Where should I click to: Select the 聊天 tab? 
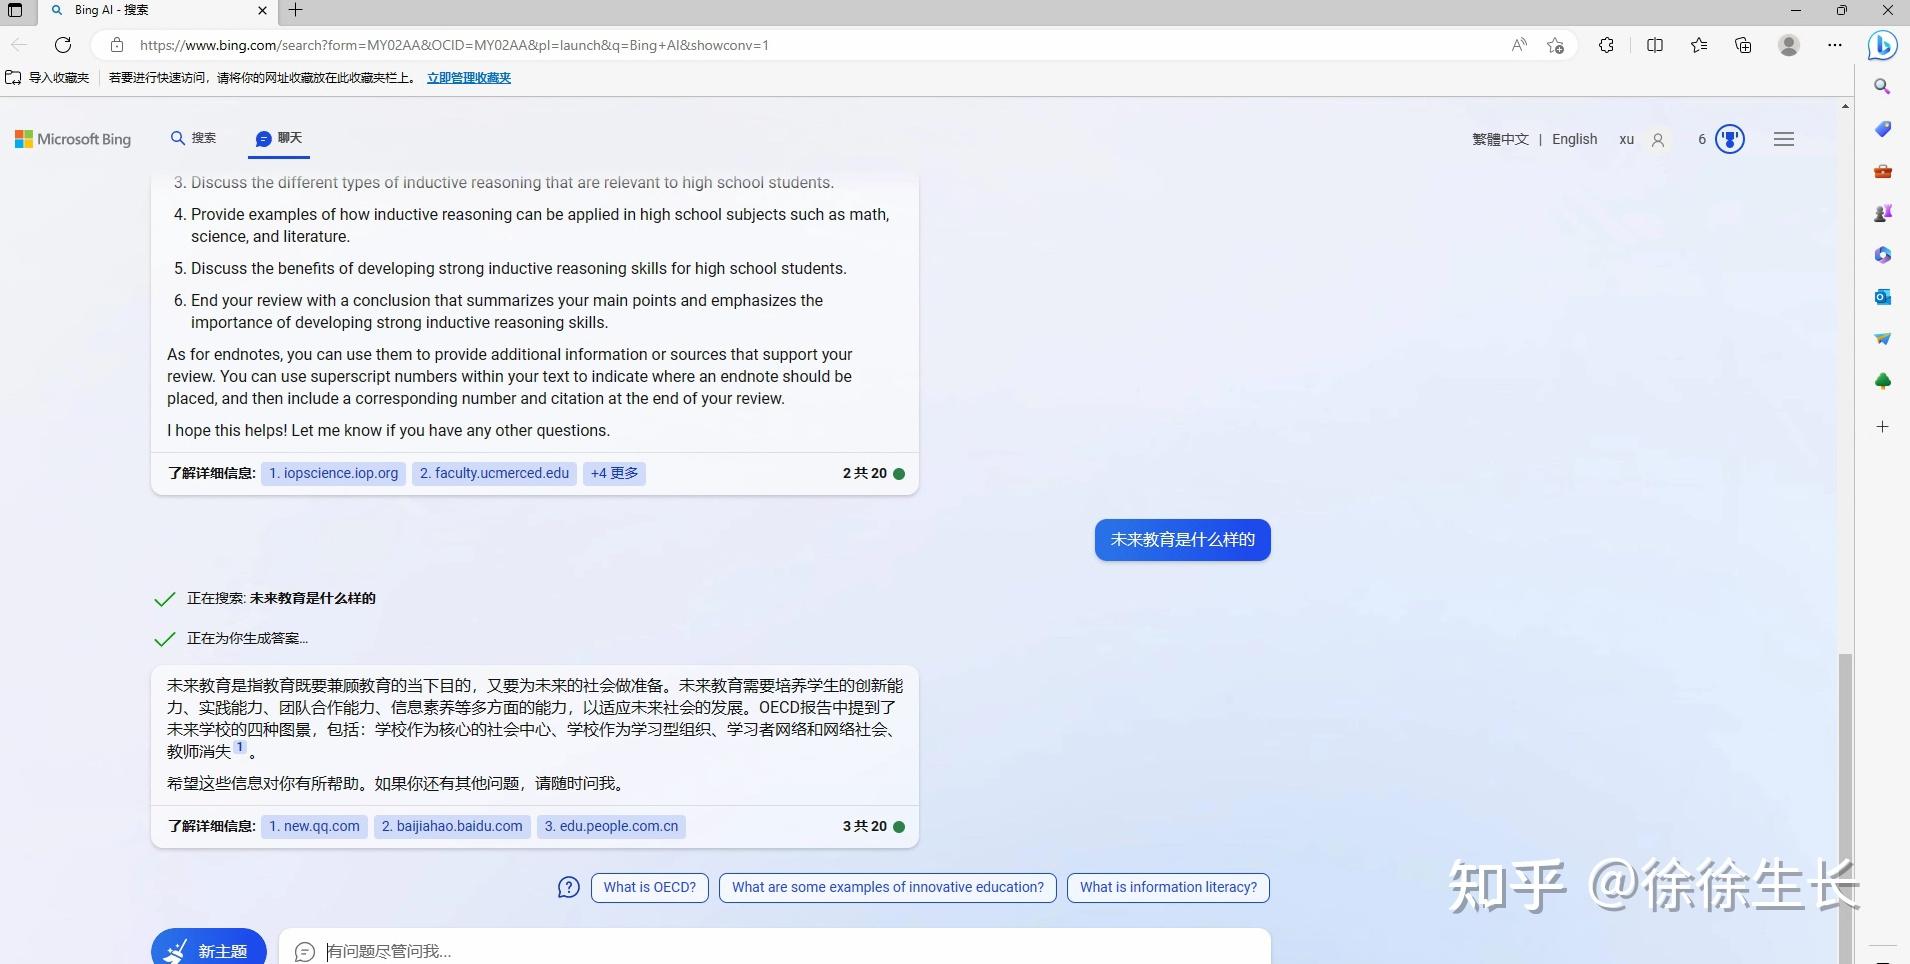click(x=278, y=139)
